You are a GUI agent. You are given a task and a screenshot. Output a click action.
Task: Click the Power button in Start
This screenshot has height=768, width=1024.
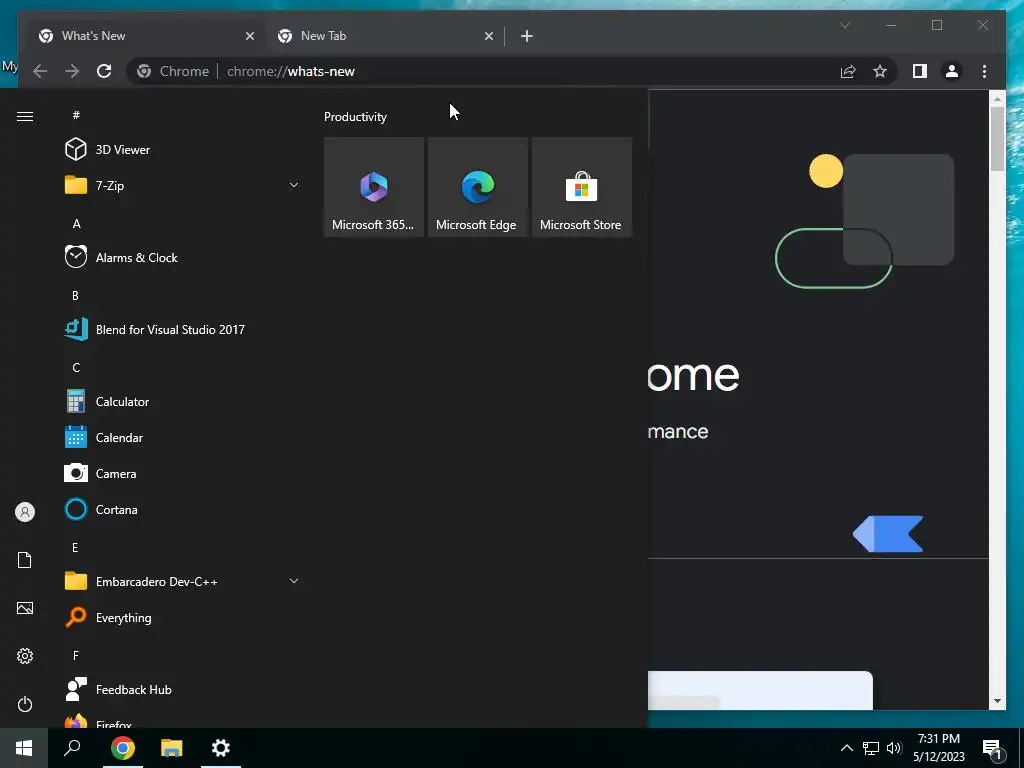tap(25, 704)
